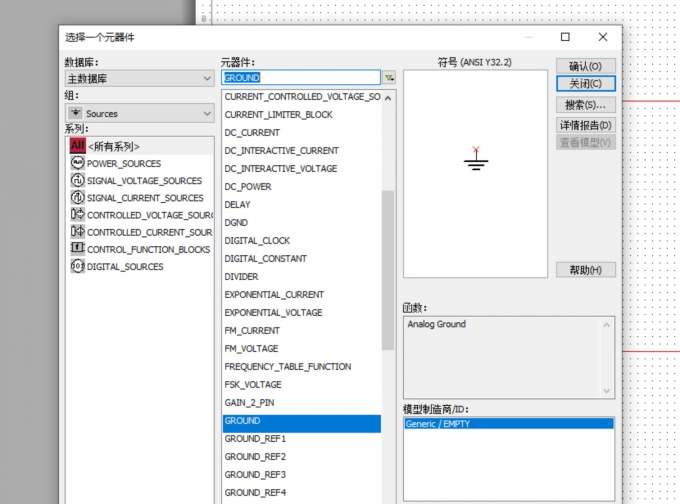Screen dimensions: 680x504
Task: Select SIGNAL_CURRENT_SOURCES family row
Action: [140, 198]
